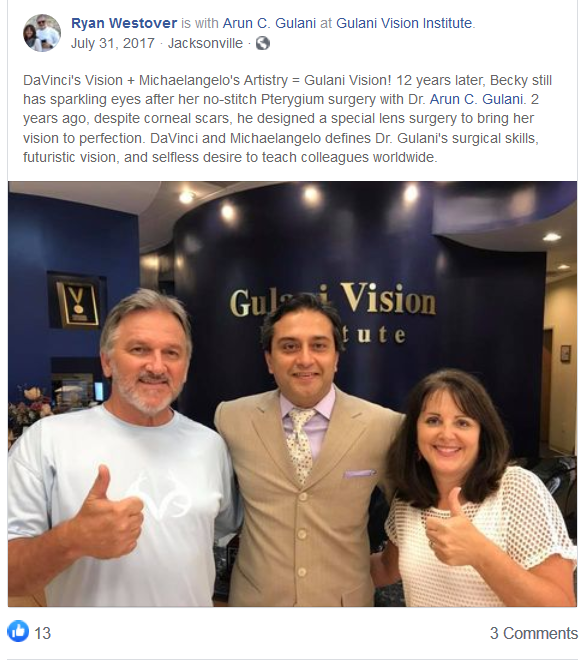View the 13 reactions count
Image resolution: width=586 pixels, height=661 pixels.
point(42,633)
